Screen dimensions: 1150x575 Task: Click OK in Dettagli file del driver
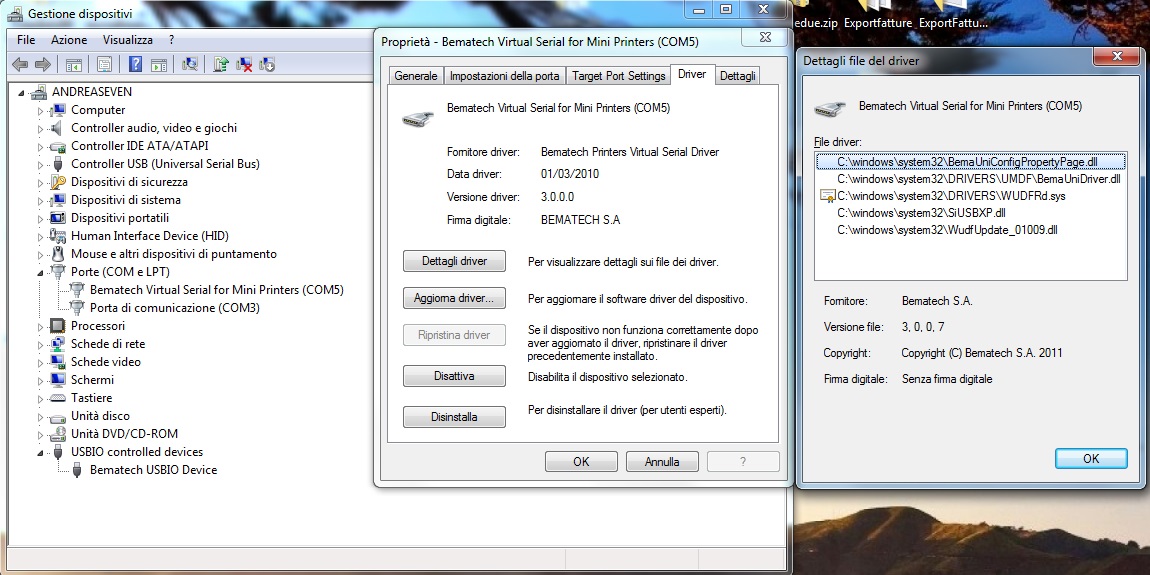coord(1091,458)
